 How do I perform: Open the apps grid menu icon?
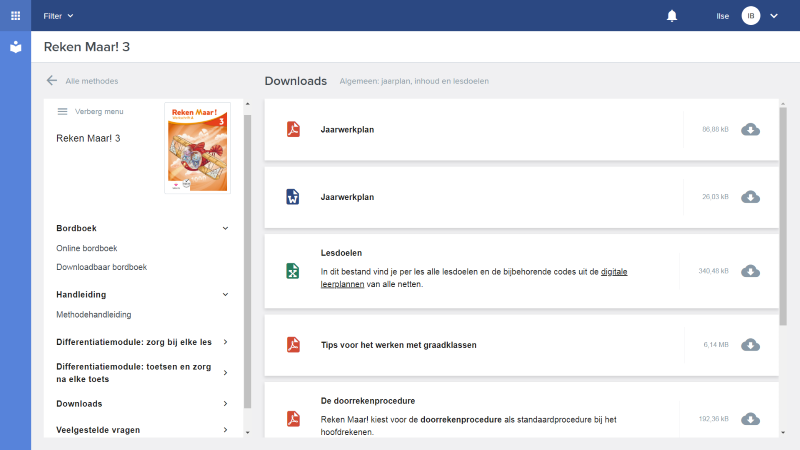(x=15, y=16)
